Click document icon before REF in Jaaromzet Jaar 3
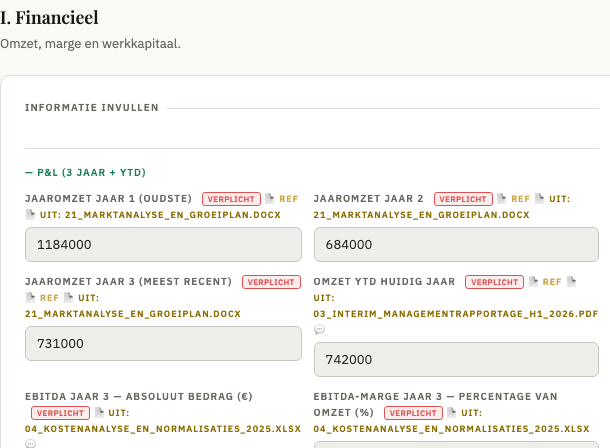 (30, 298)
